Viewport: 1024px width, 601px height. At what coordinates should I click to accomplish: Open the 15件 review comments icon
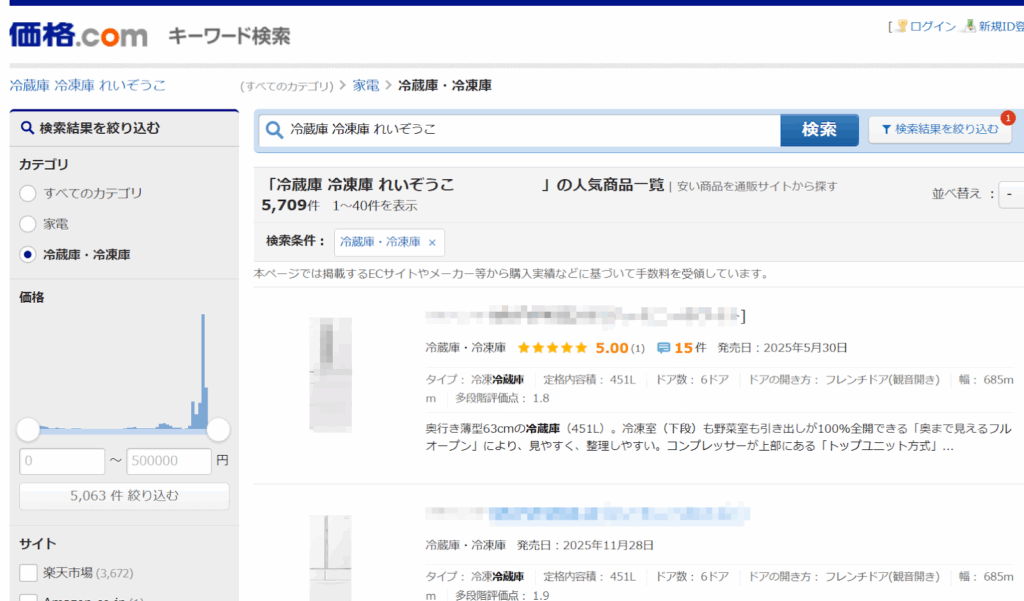click(664, 348)
